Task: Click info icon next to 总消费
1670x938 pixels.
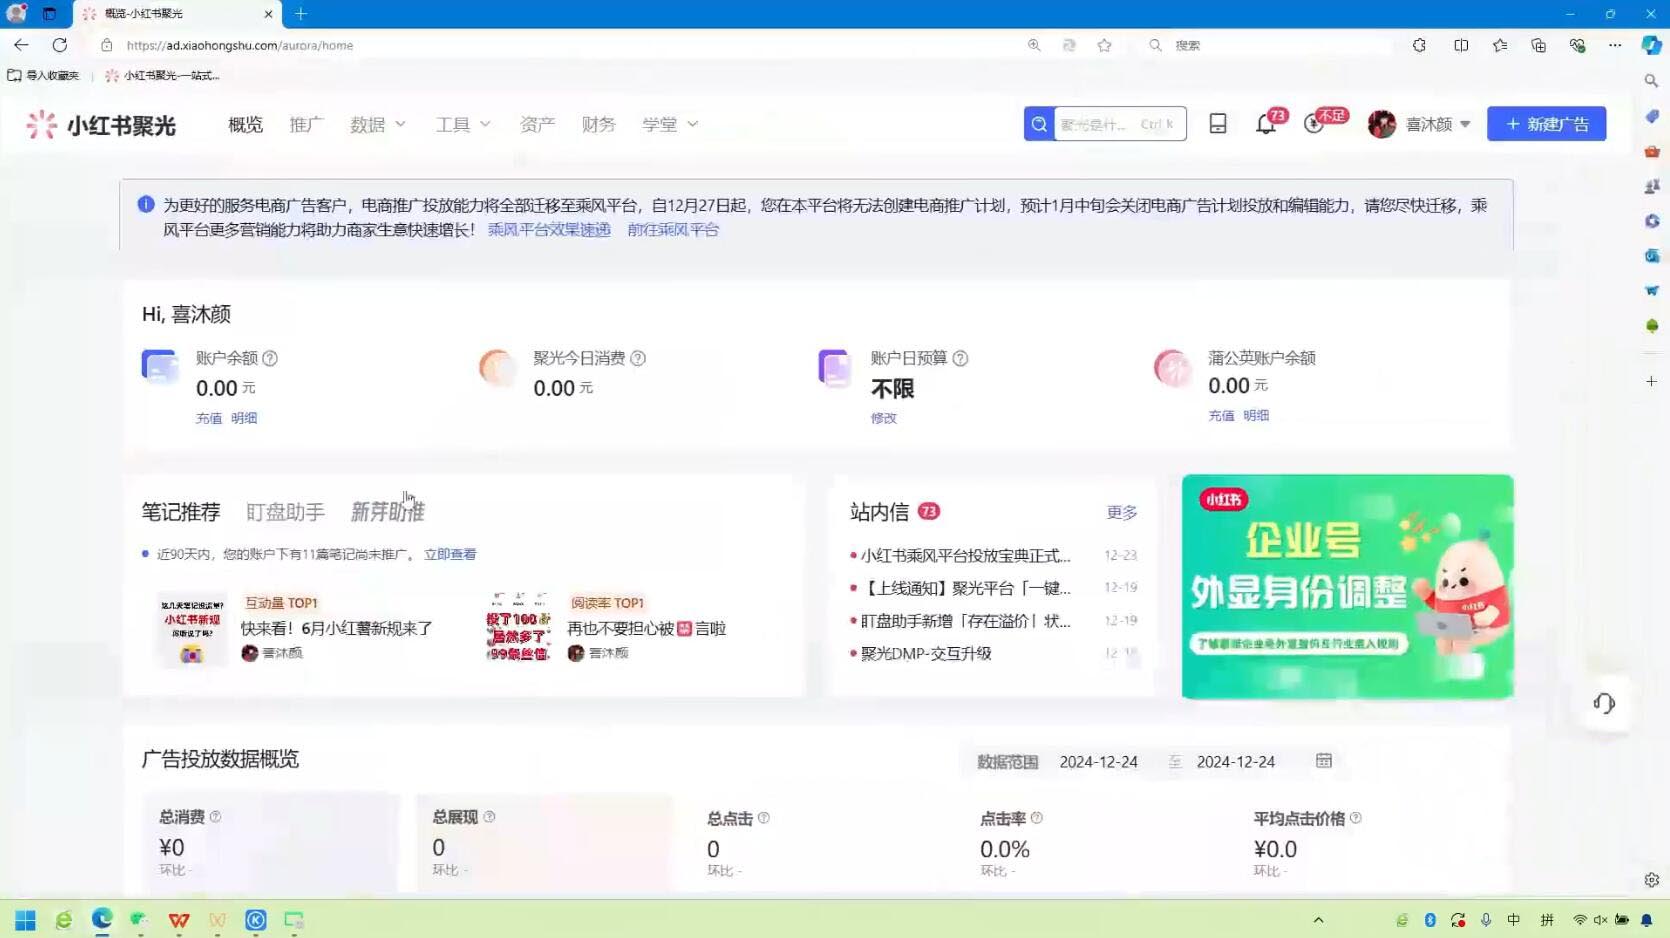Action: (x=215, y=817)
